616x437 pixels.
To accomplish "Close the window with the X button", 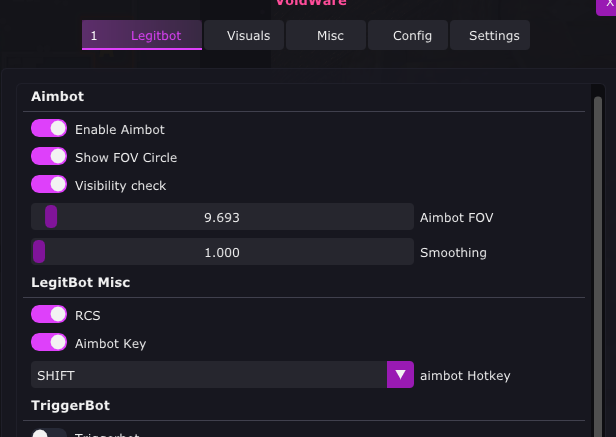I will (x=608, y=4).
